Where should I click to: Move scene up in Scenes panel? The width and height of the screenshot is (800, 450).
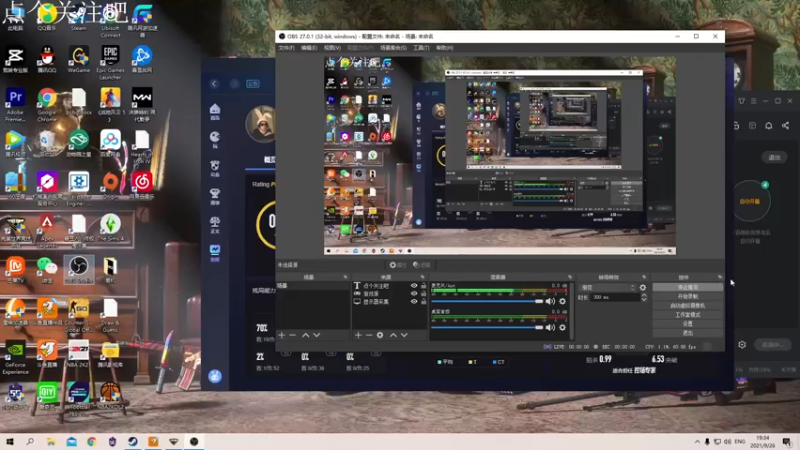point(305,335)
